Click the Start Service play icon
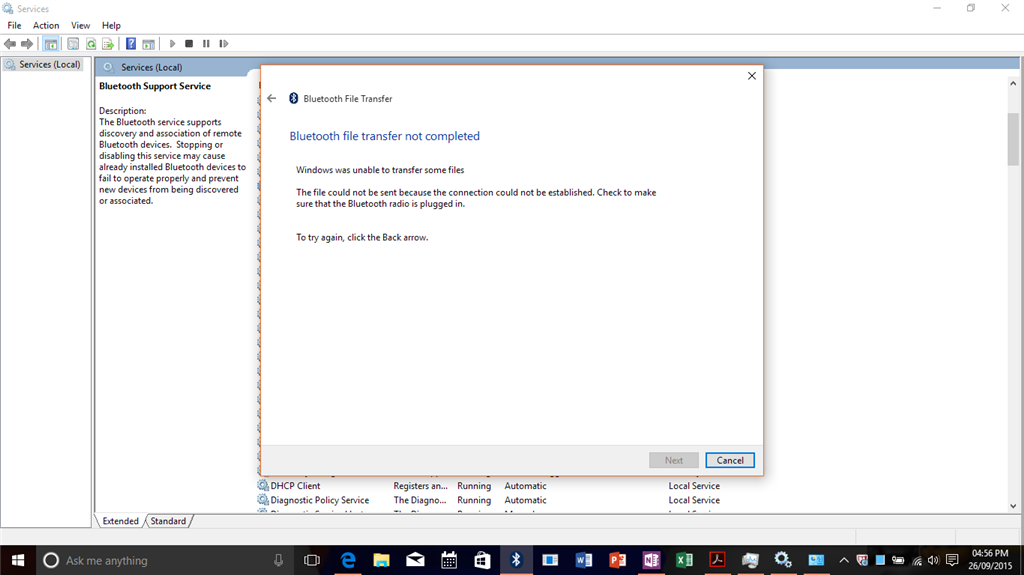Screen dimensions: 1024x575 (172, 44)
